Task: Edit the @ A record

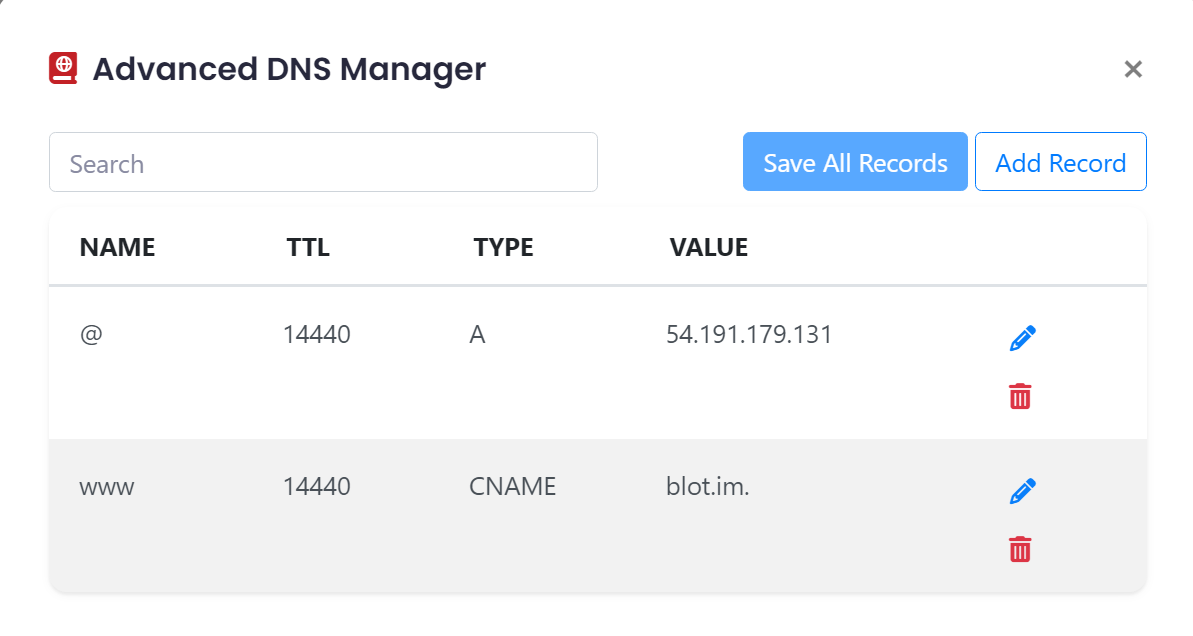Action: [1023, 339]
